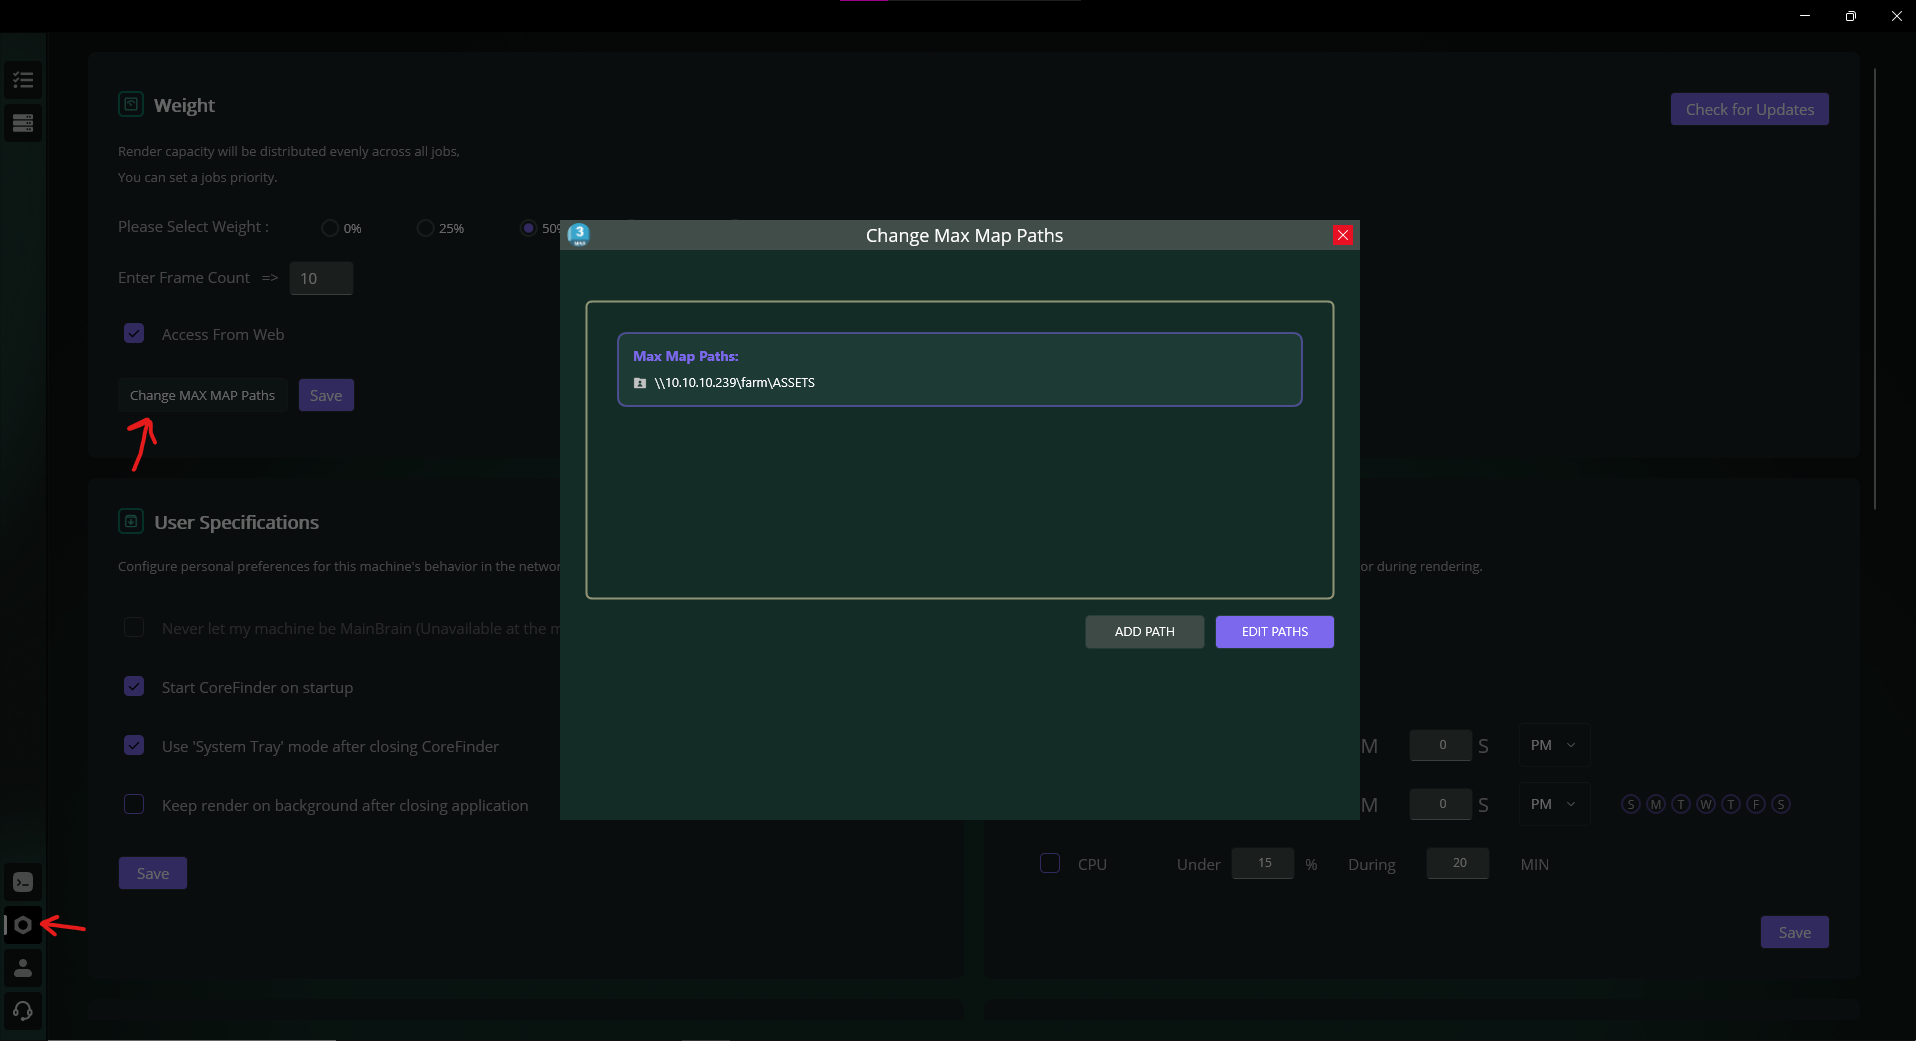Image resolution: width=1916 pixels, height=1041 pixels.
Task: Click the Check for Updates button
Action: click(1749, 109)
